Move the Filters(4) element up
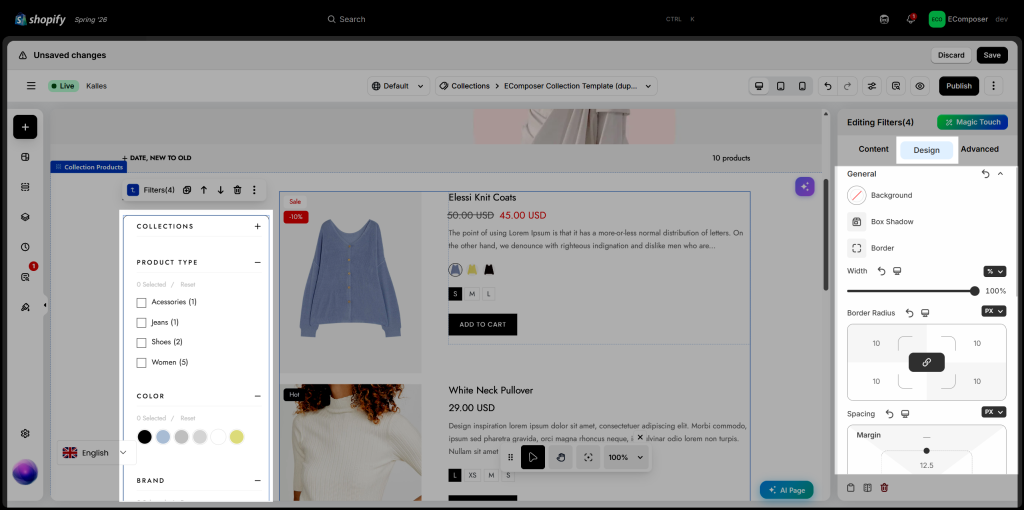 204,190
